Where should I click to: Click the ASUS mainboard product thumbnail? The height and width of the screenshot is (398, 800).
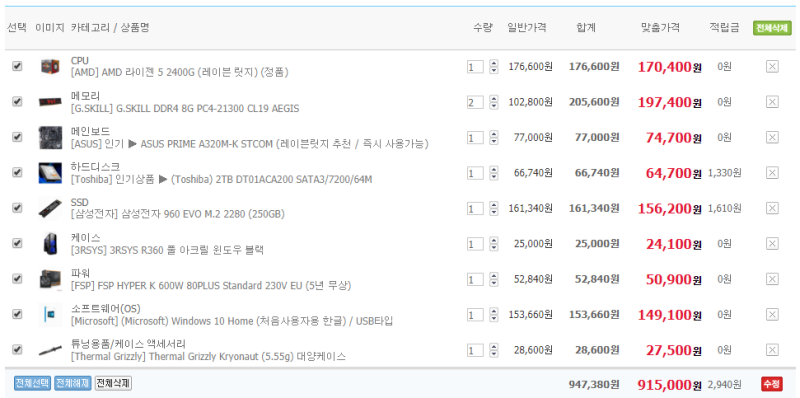pos(50,138)
